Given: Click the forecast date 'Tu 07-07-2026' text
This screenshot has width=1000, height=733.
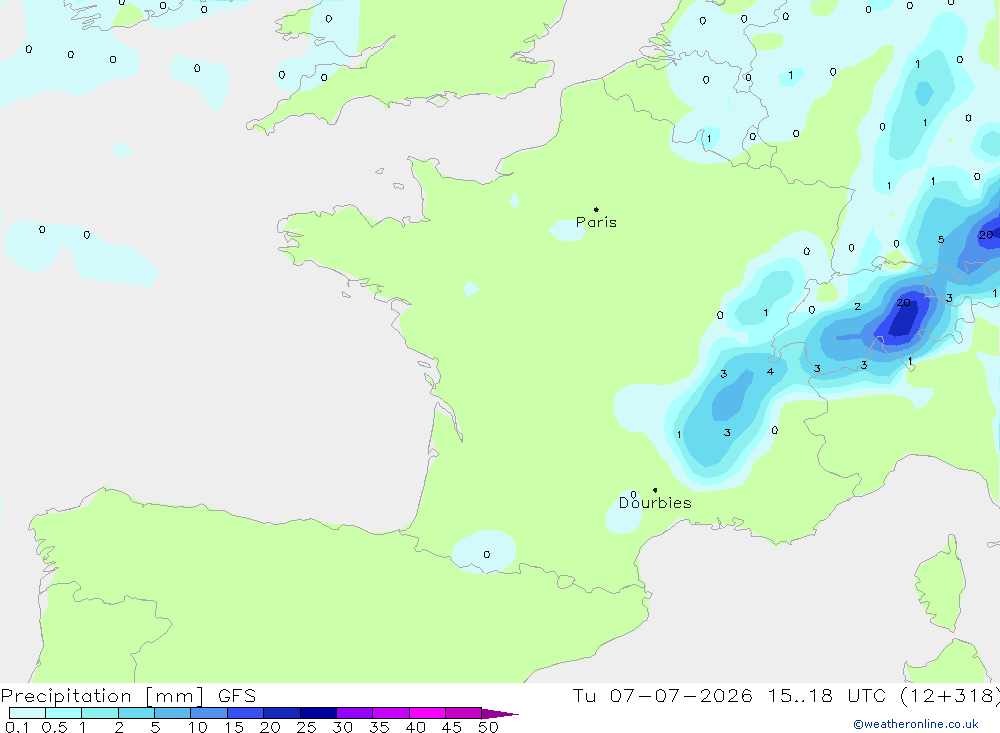Looking at the screenshot, I should pos(662,696).
